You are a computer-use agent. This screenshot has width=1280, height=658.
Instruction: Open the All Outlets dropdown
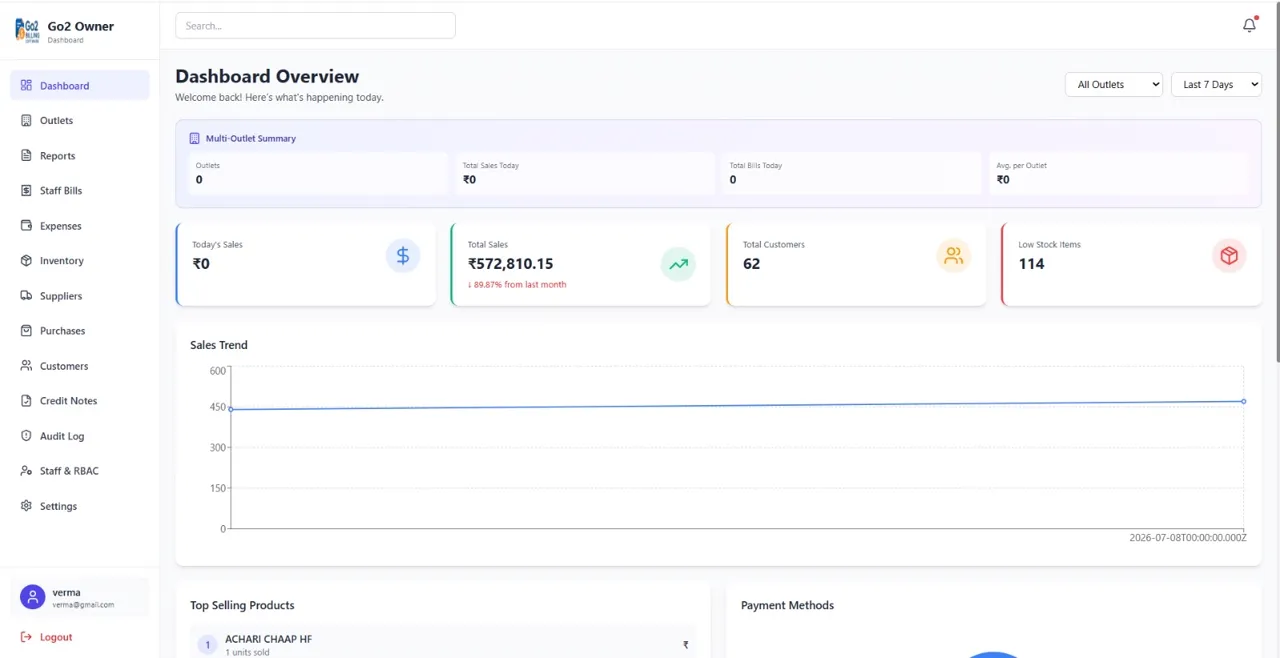(x=1114, y=85)
